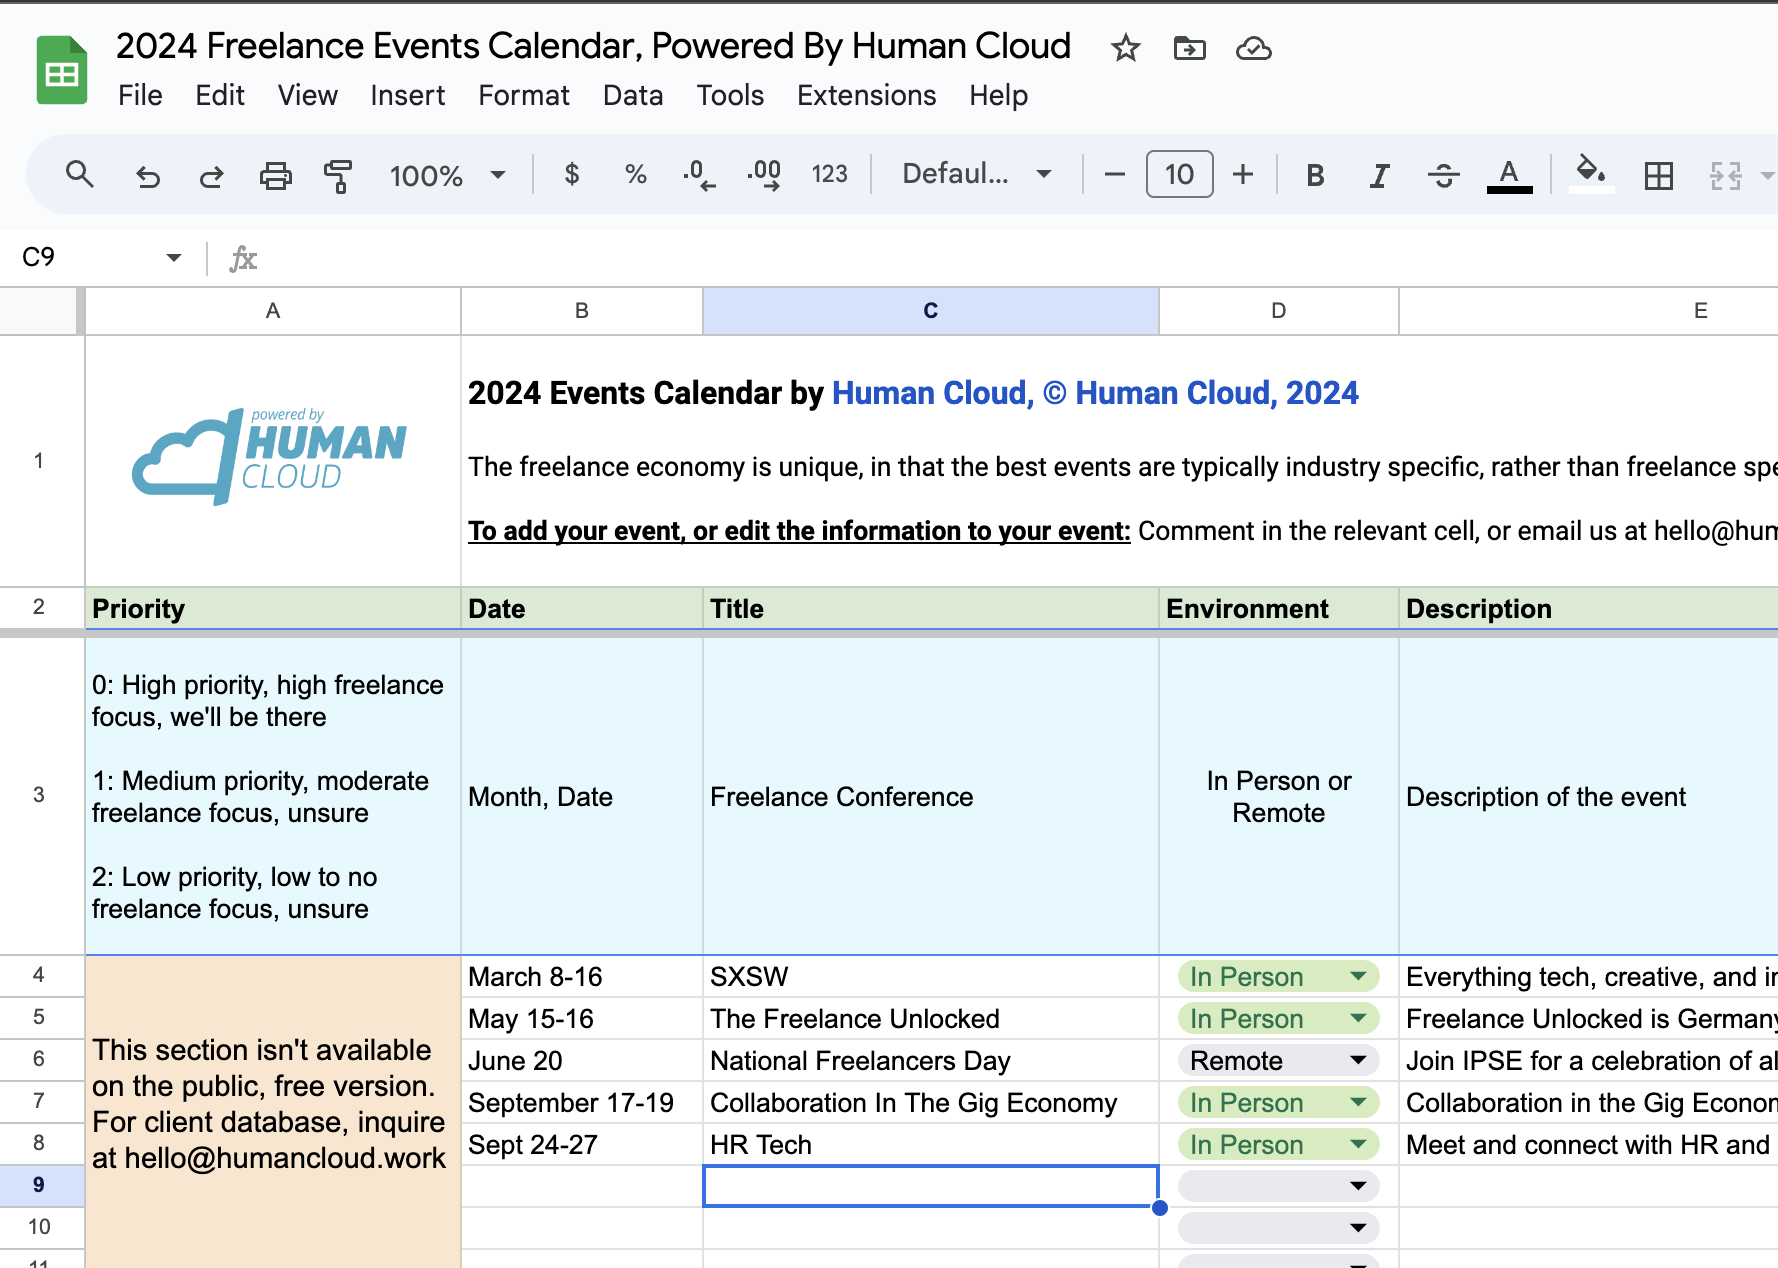Select the selected cell C9

[x=931, y=1186]
